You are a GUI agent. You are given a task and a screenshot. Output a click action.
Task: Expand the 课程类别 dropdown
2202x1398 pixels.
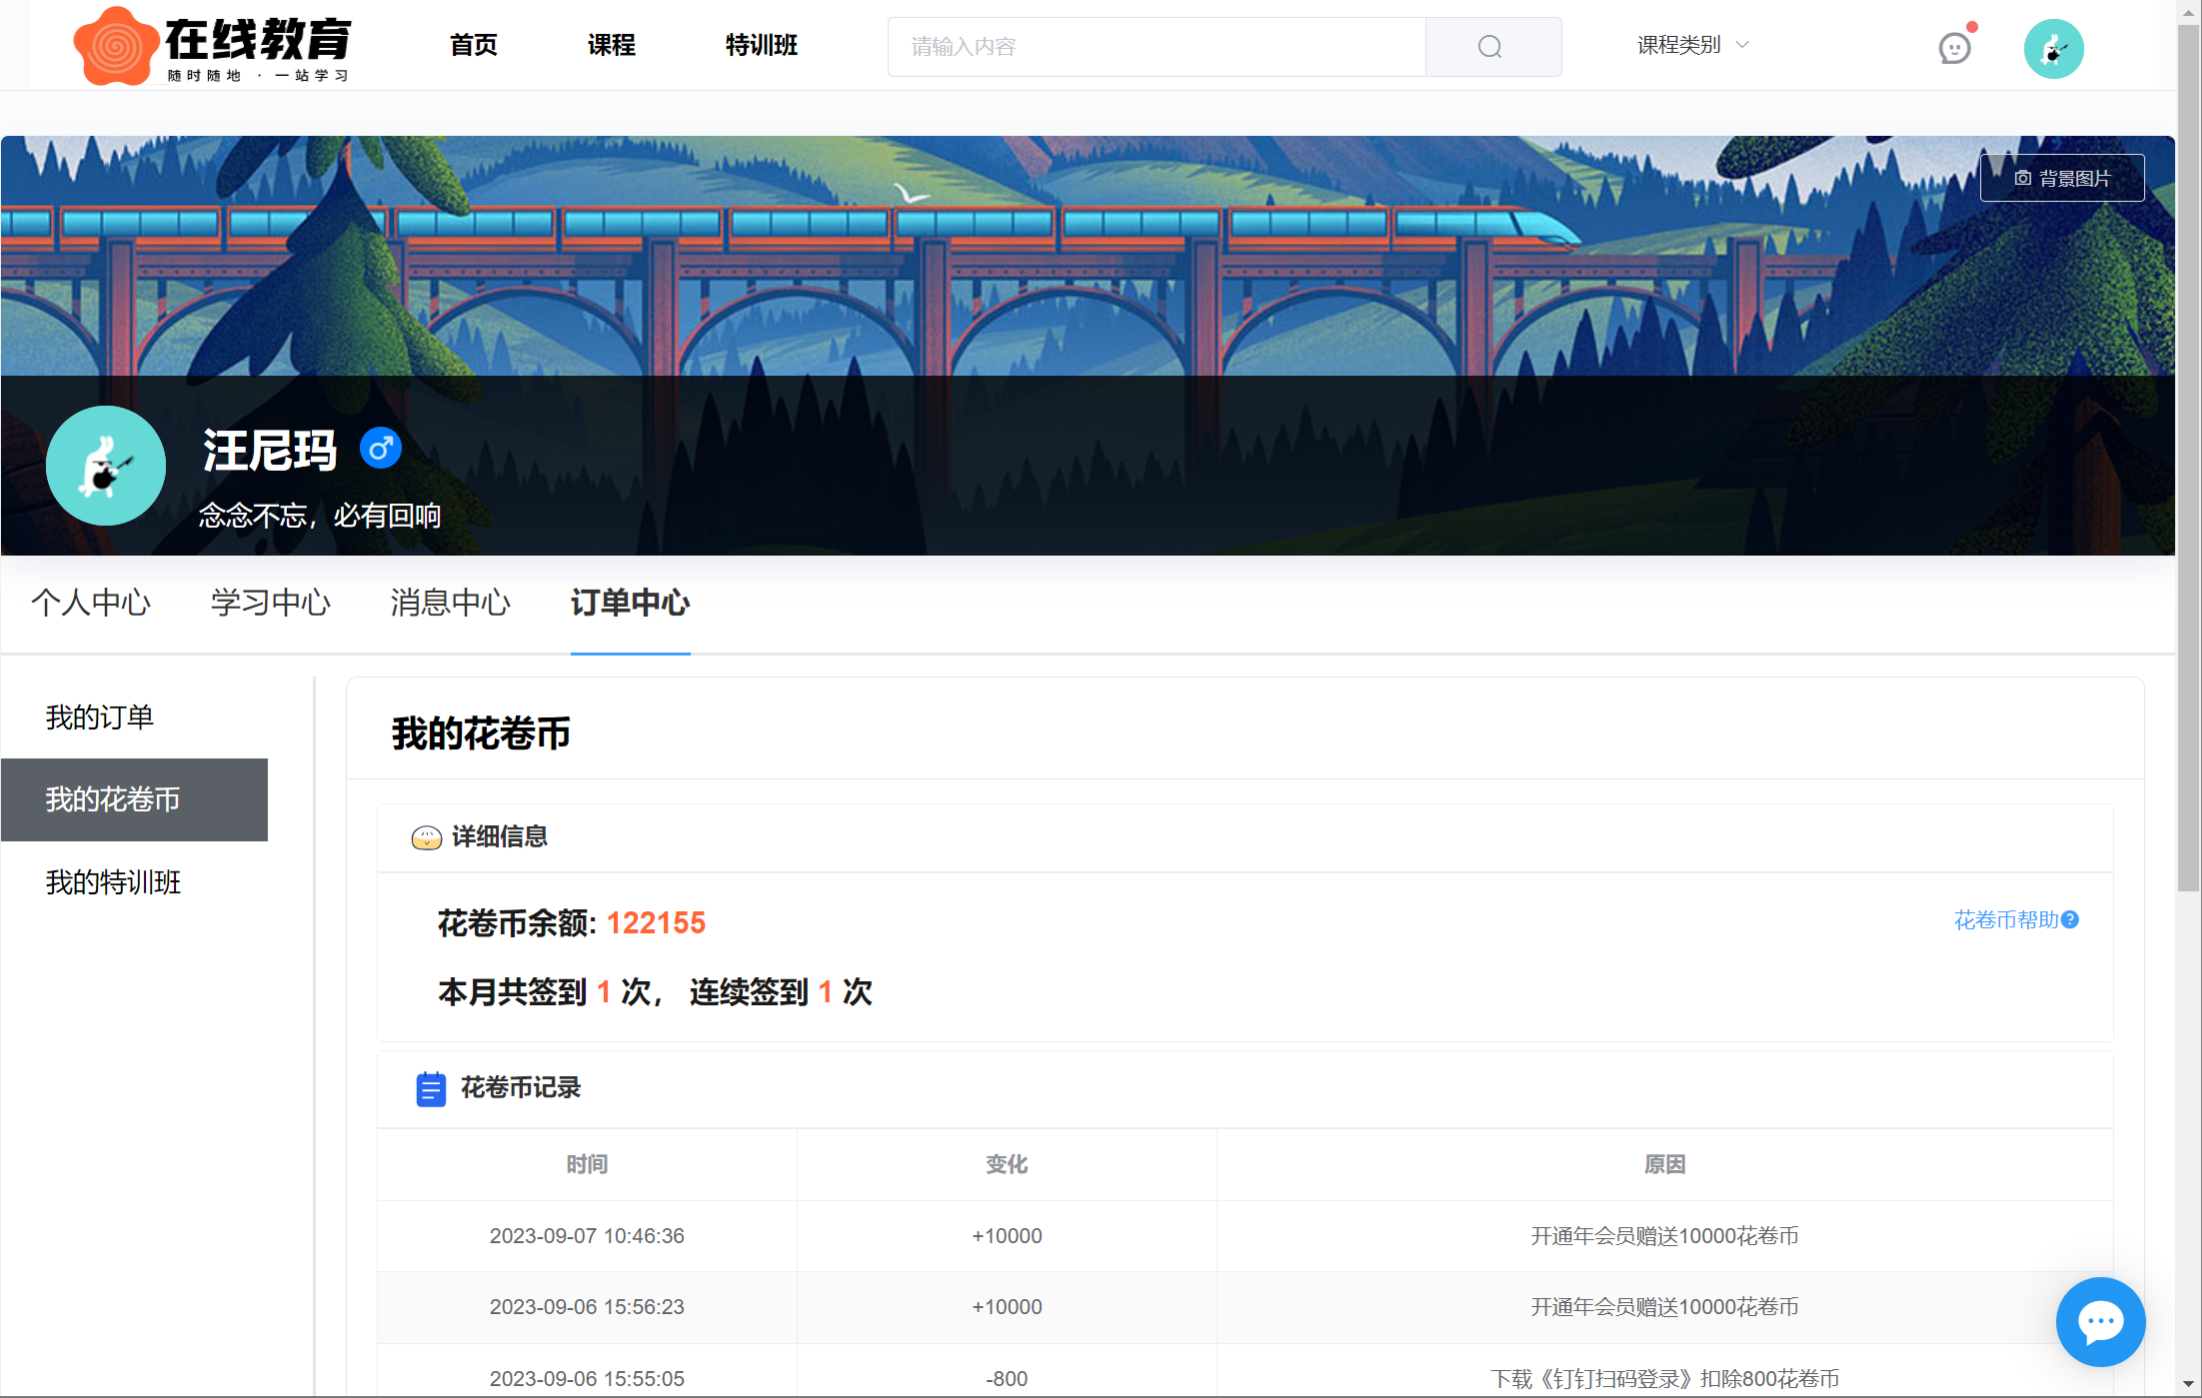pyautogui.click(x=1680, y=45)
